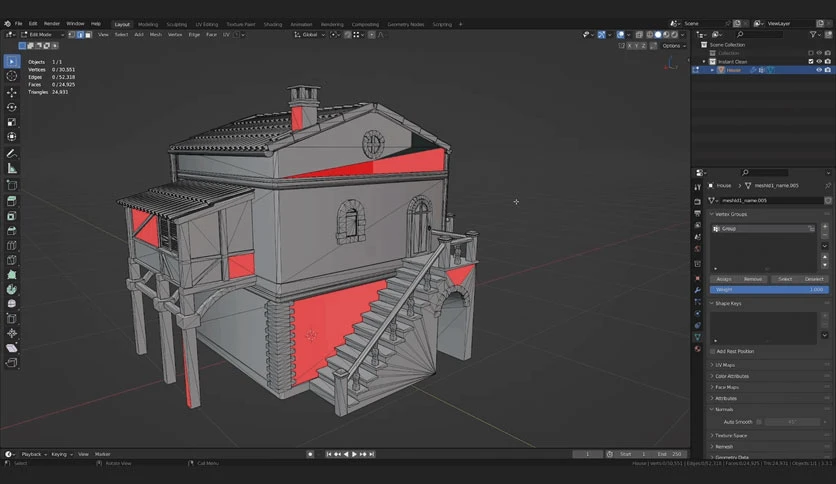Toggle X-ray display in viewport header

pos(639,35)
